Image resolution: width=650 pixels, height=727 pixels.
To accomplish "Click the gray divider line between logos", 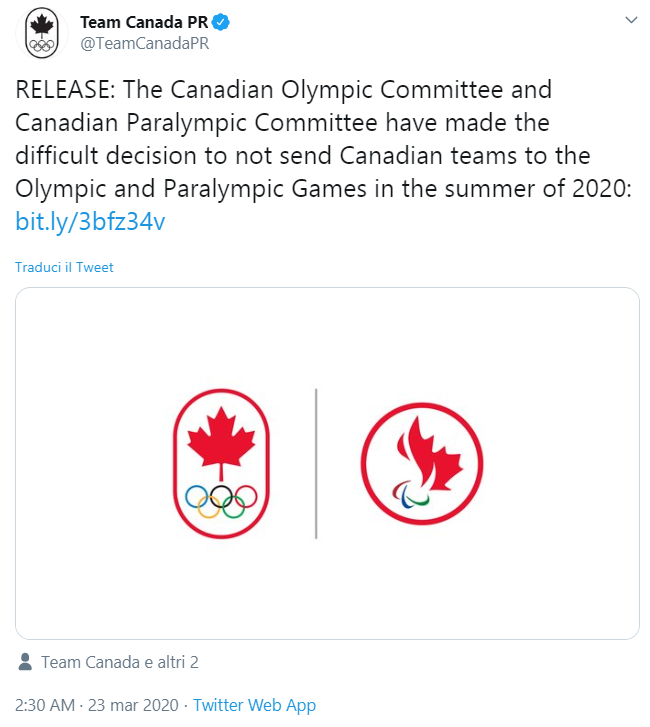I will click(316, 463).
